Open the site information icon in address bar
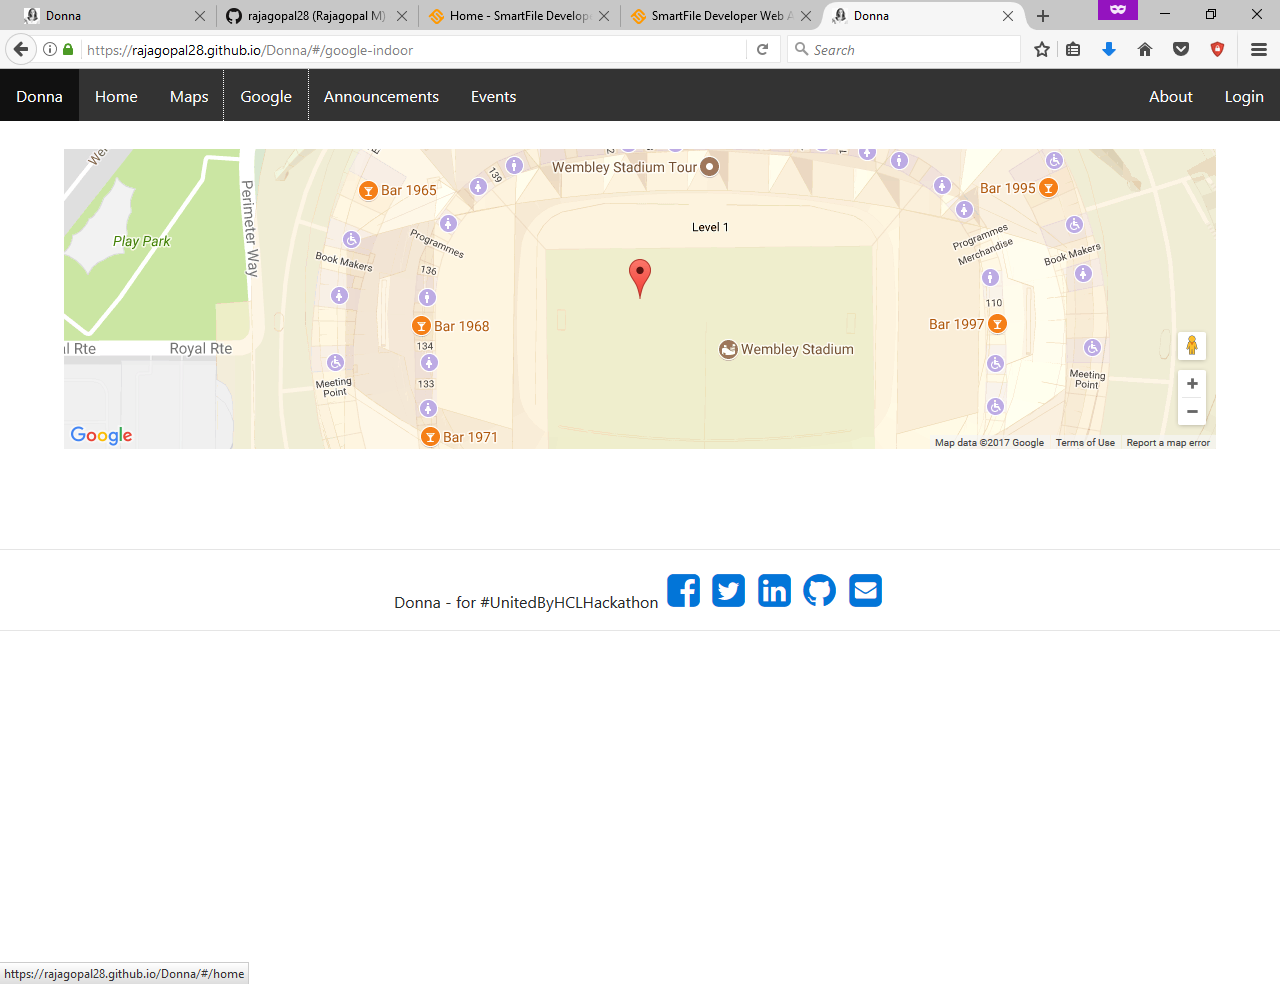1280x984 pixels. tap(50, 49)
